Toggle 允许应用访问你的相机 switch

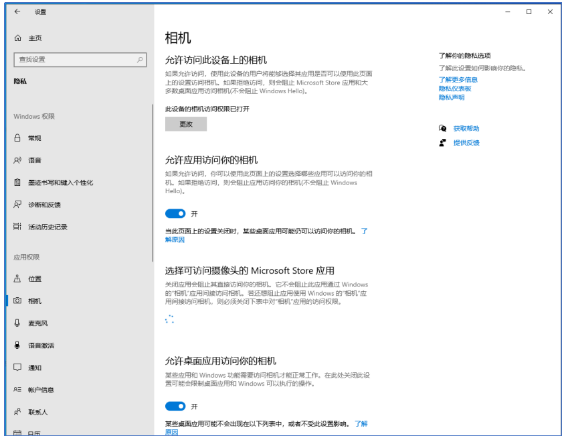175,214
